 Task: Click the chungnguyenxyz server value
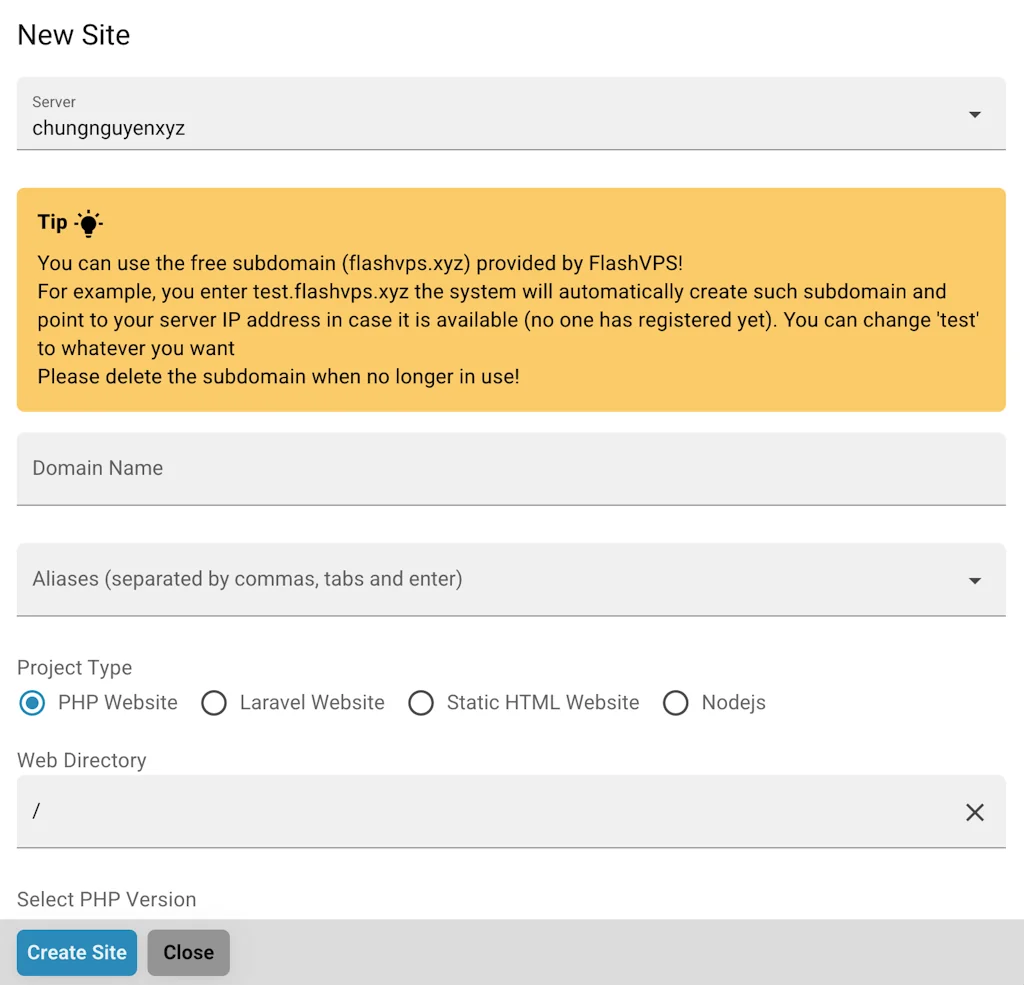[108, 128]
